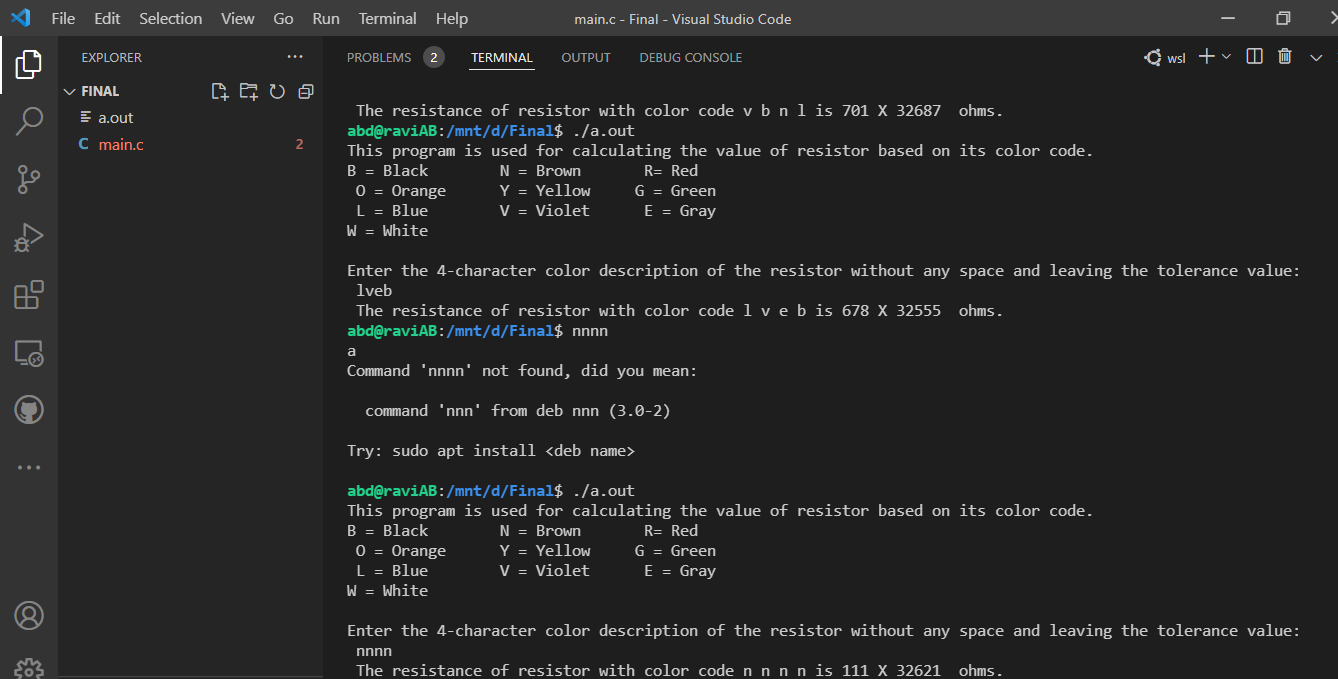Click result line '701 X 32687 ohms'
The image size is (1338, 679).
coord(679,111)
